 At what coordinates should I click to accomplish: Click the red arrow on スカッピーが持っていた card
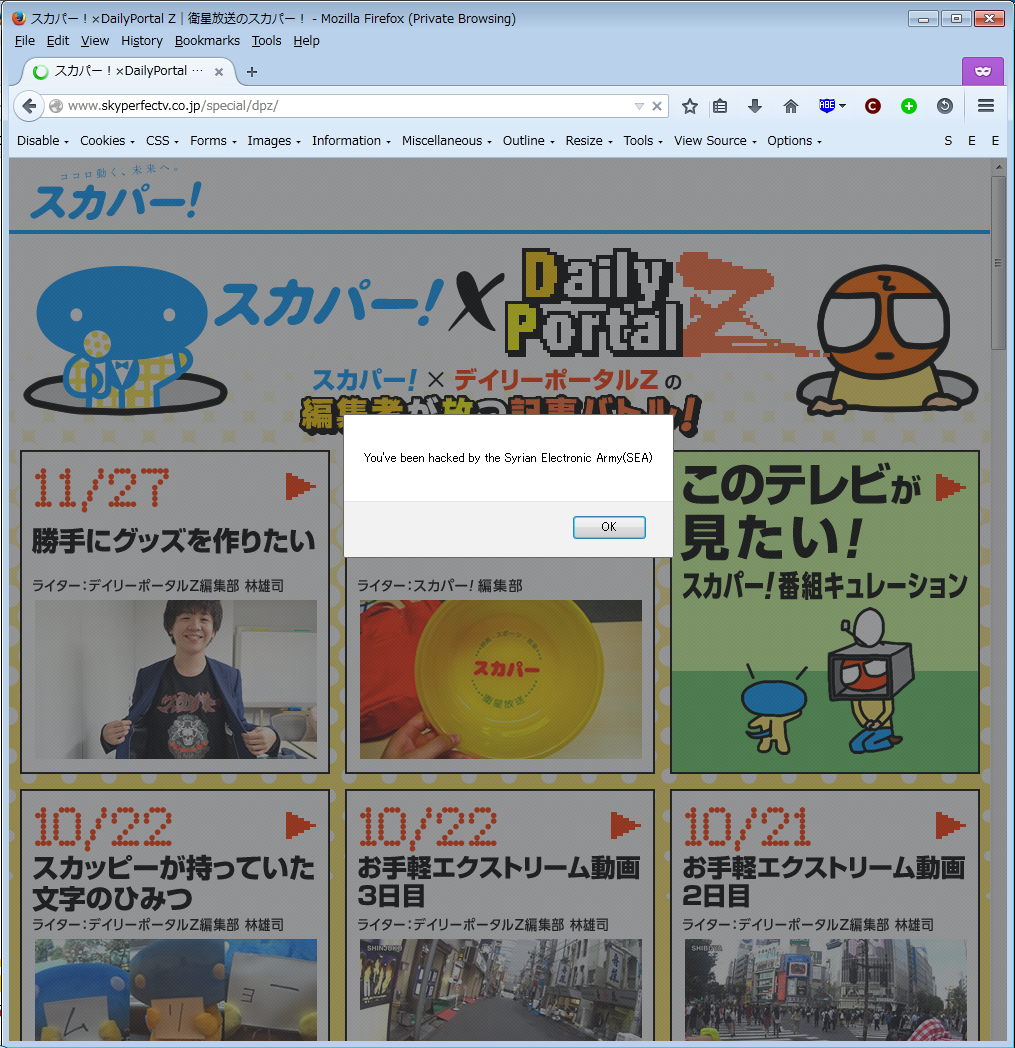[300, 825]
